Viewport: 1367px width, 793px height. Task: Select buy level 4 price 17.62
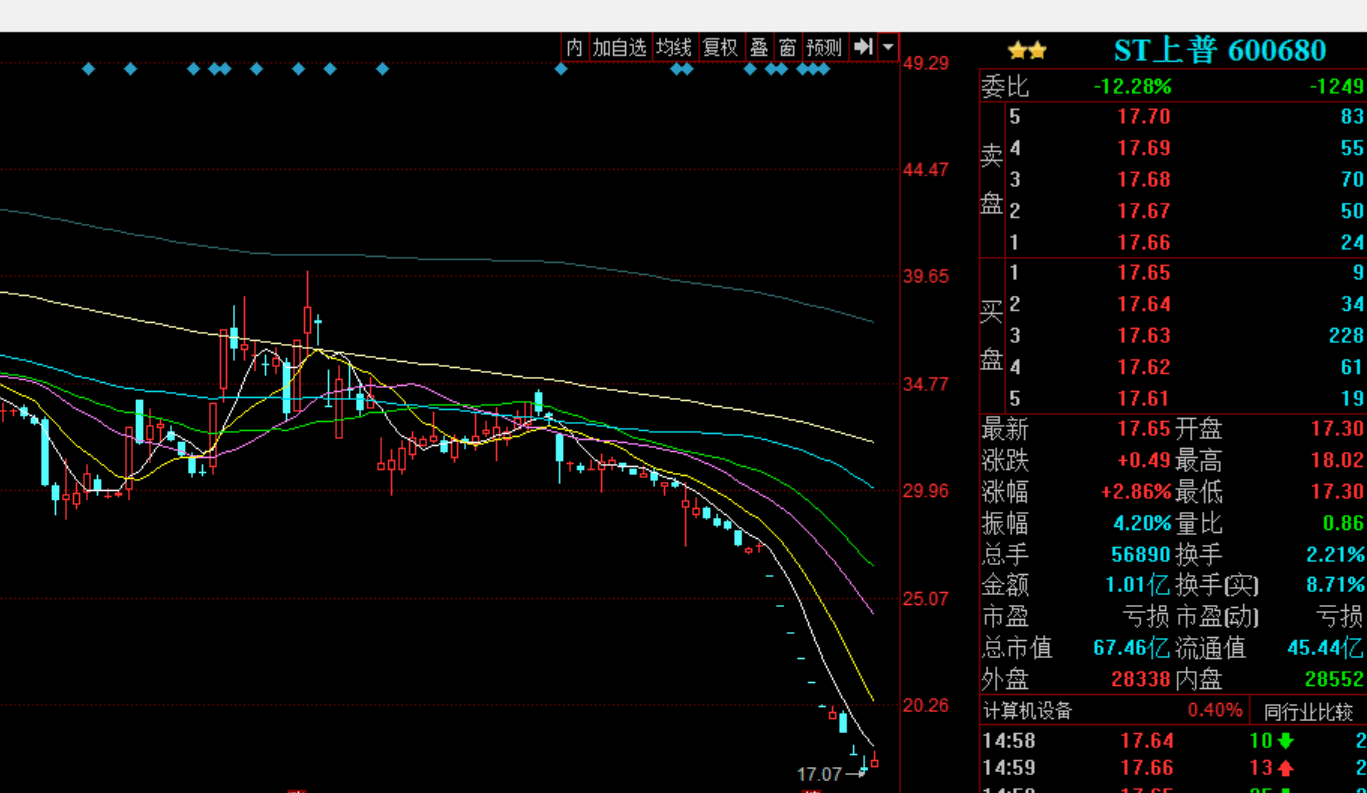1143,367
